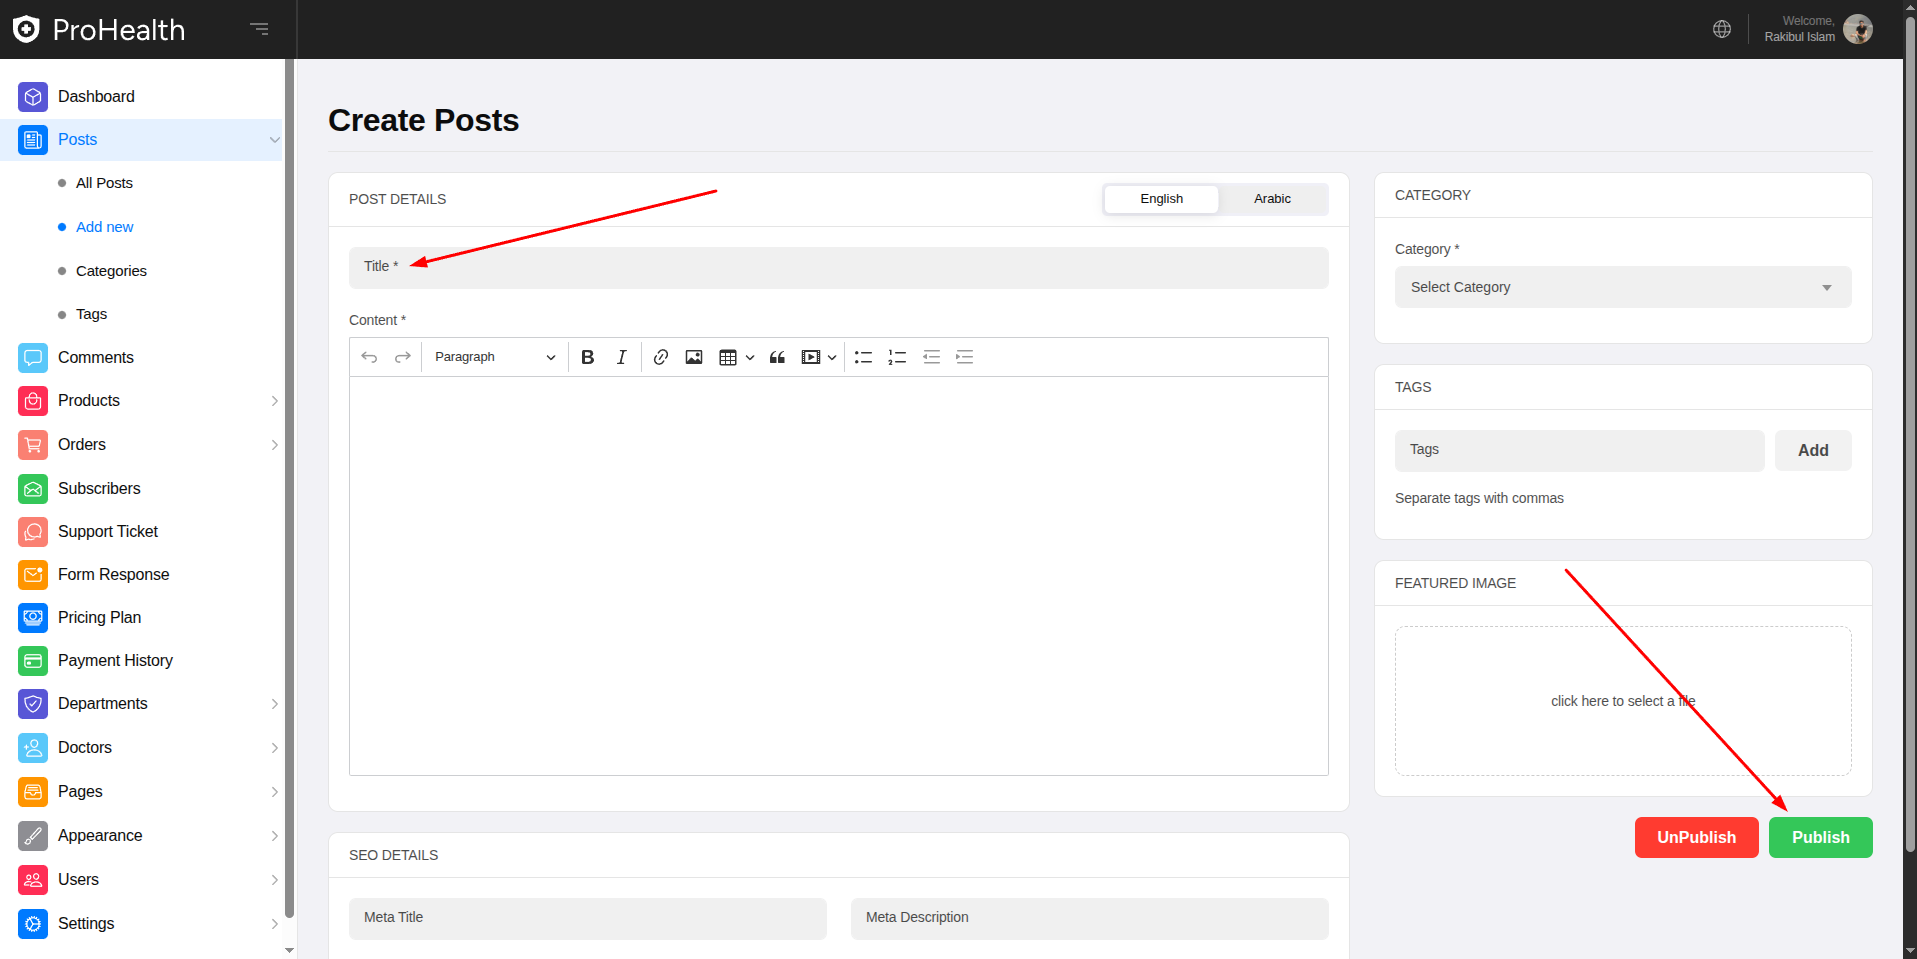Open Pricing Plan page
The width and height of the screenshot is (1917, 959).
click(99, 618)
